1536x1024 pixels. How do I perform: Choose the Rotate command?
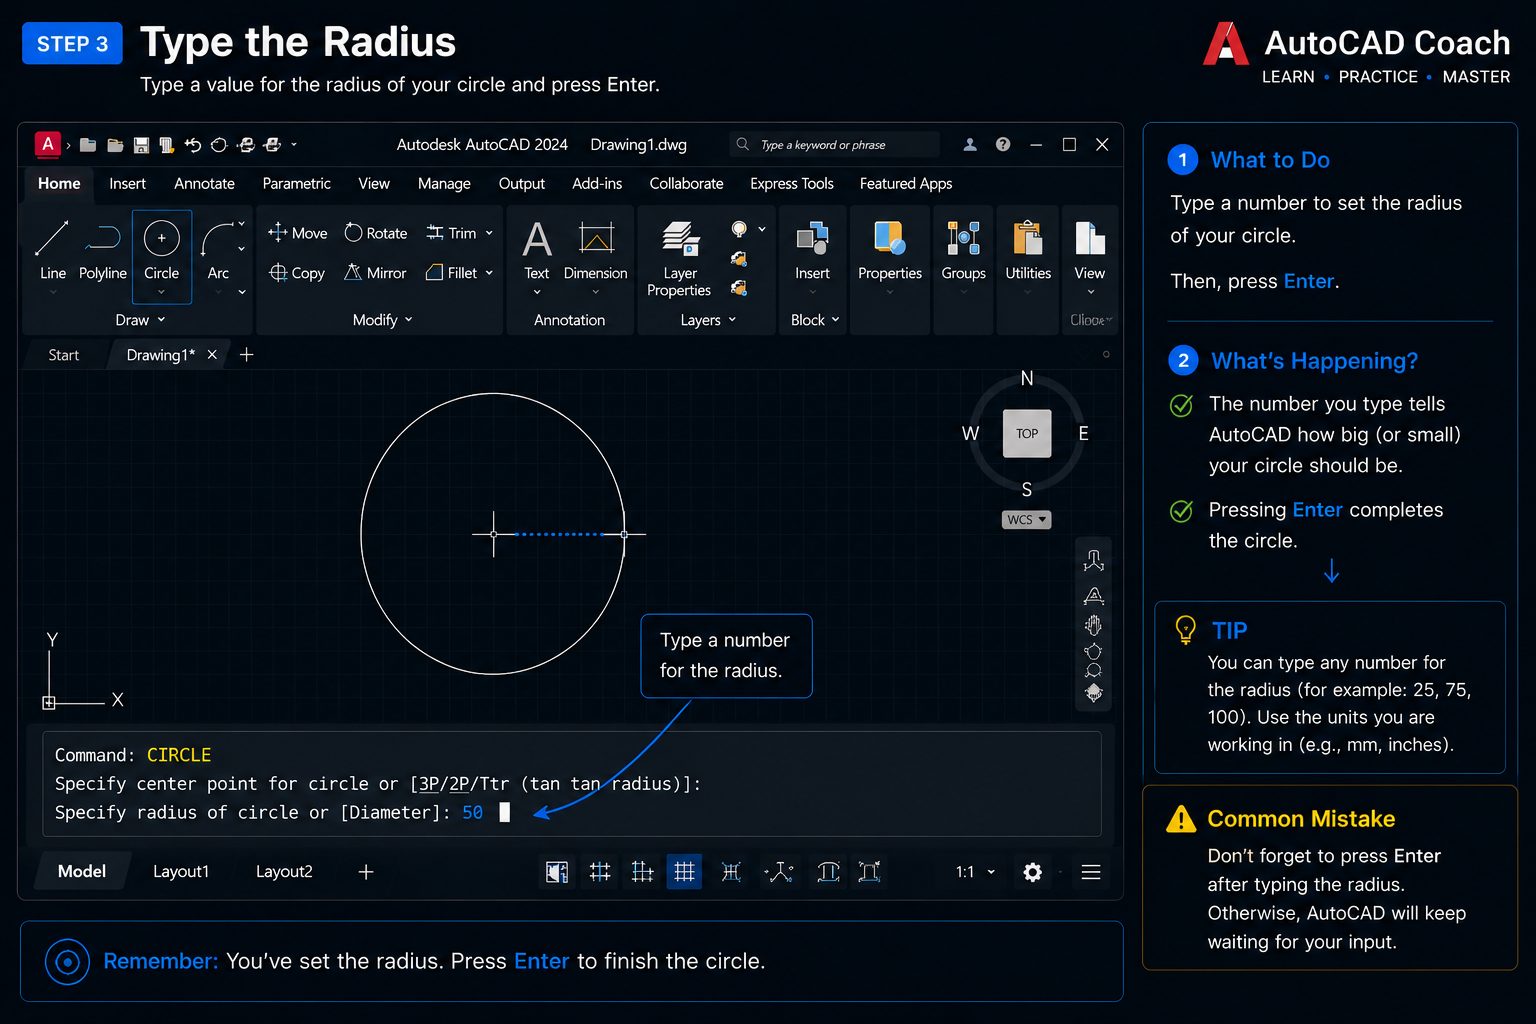376,233
